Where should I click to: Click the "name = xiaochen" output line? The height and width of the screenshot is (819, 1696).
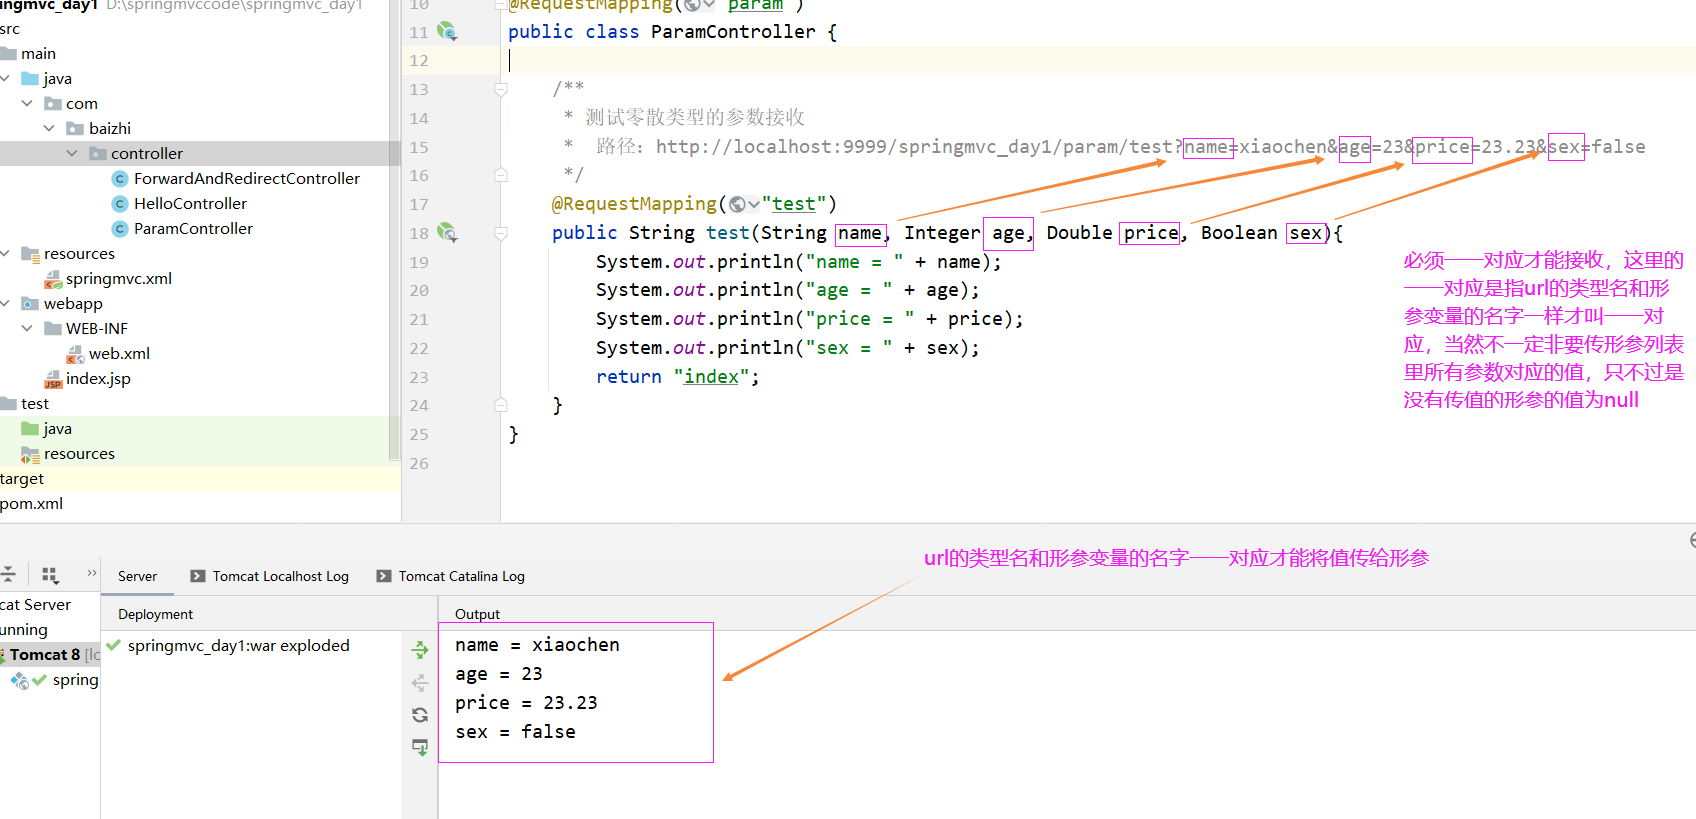537,645
